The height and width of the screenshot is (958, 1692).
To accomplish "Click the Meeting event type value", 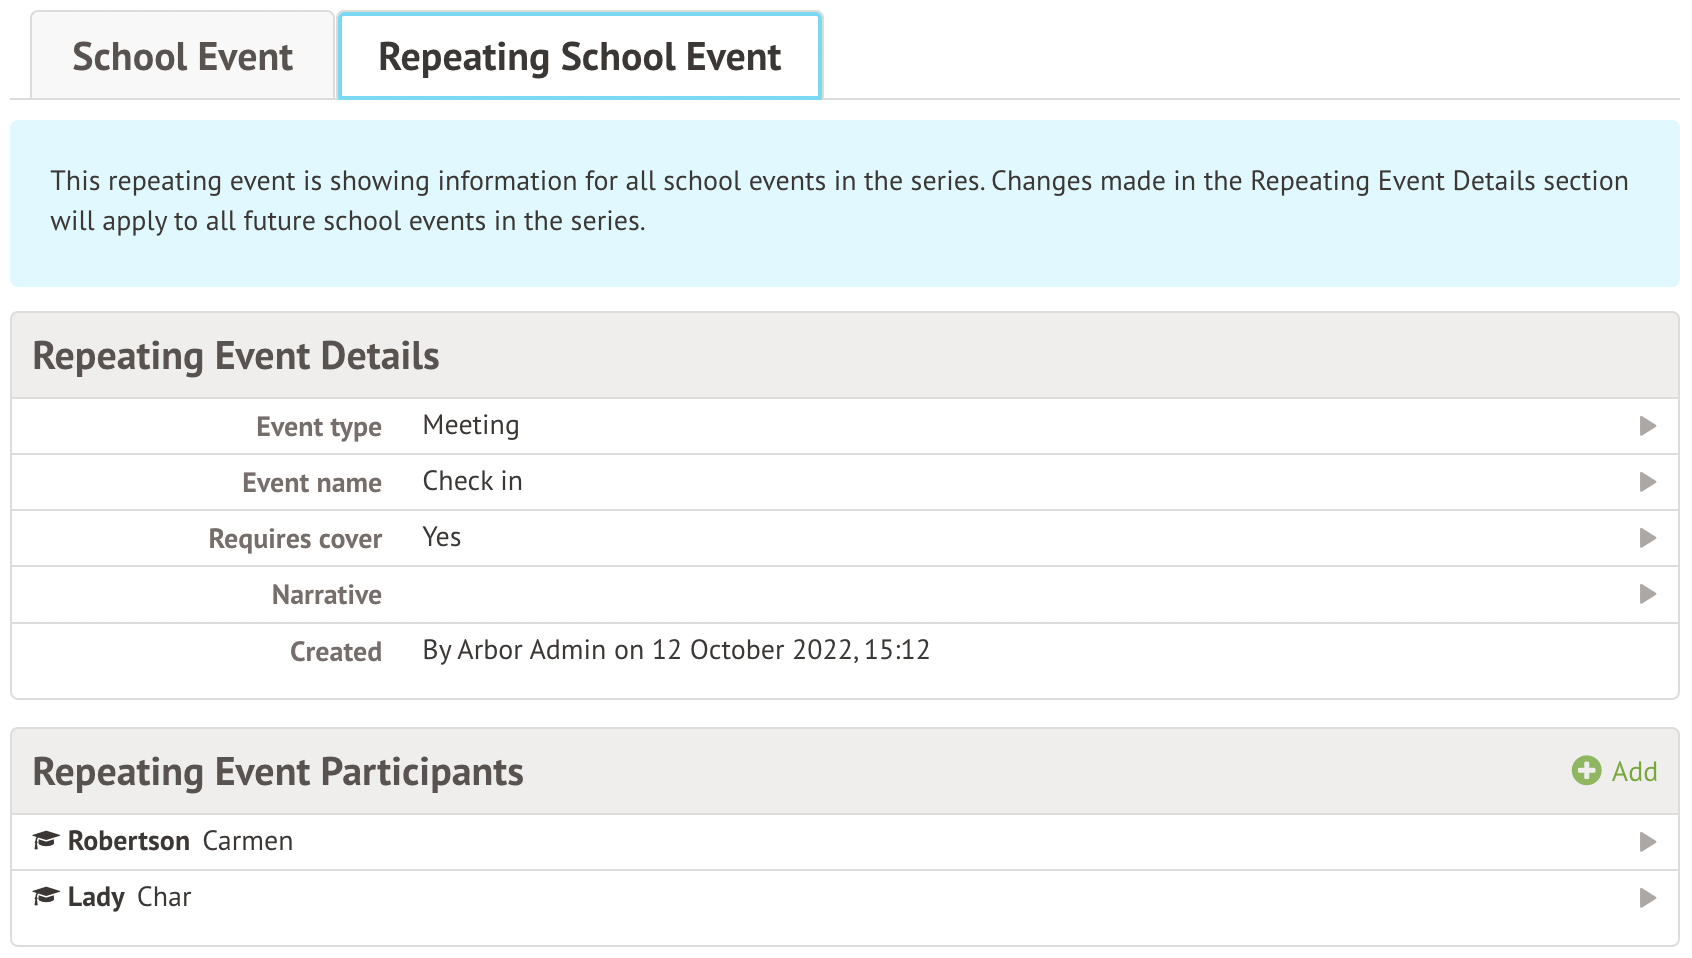I will click(x=471, y=425).
